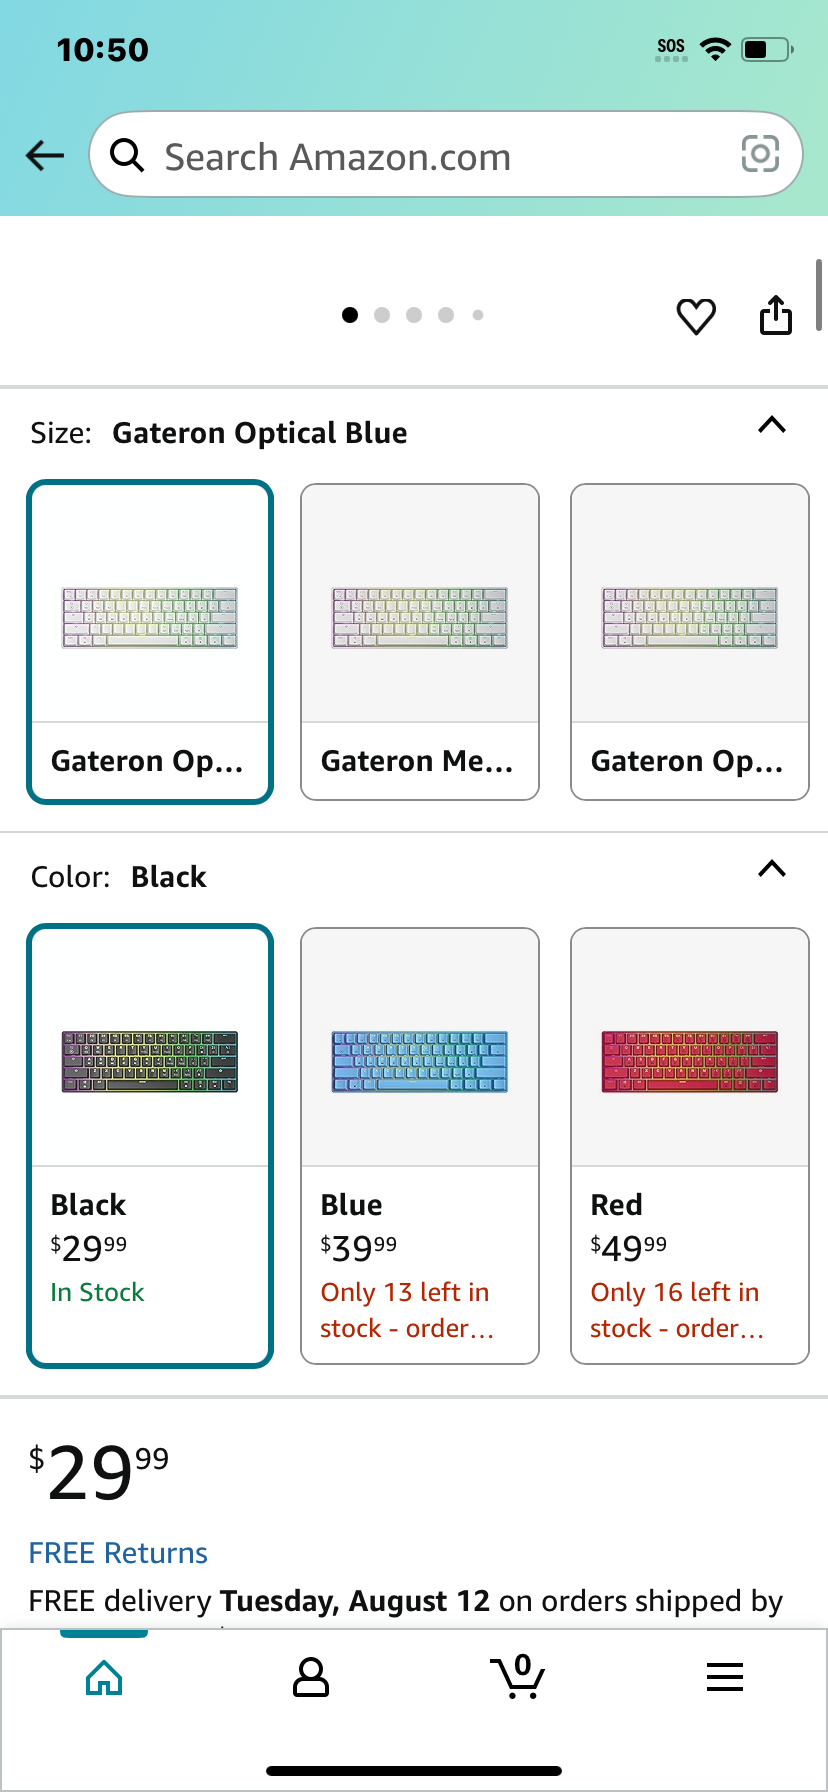Viewport: 828px width, 1792px height.
Task: Tap the back arrow icon
Action: (x=45, y=155)
